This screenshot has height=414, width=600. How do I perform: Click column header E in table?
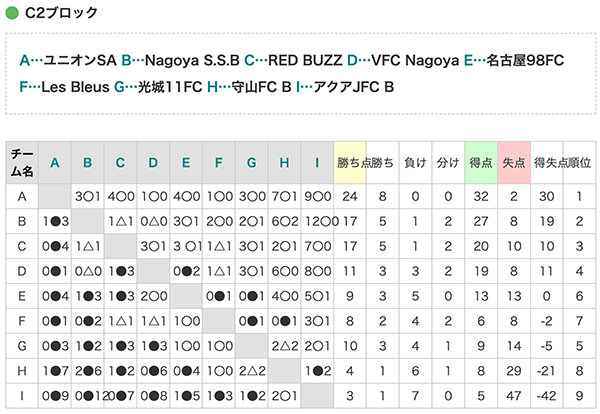coord(186,163)
